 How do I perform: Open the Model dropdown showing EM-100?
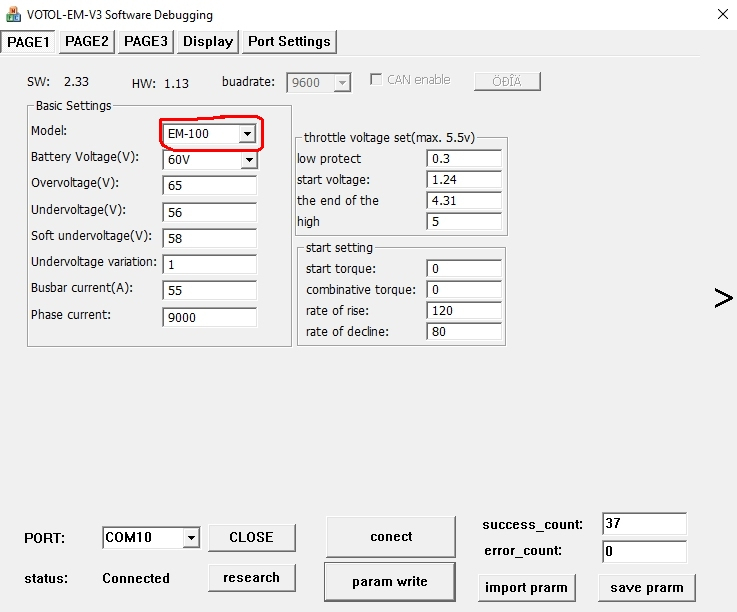pyautogui.click(x=246, y=133)
